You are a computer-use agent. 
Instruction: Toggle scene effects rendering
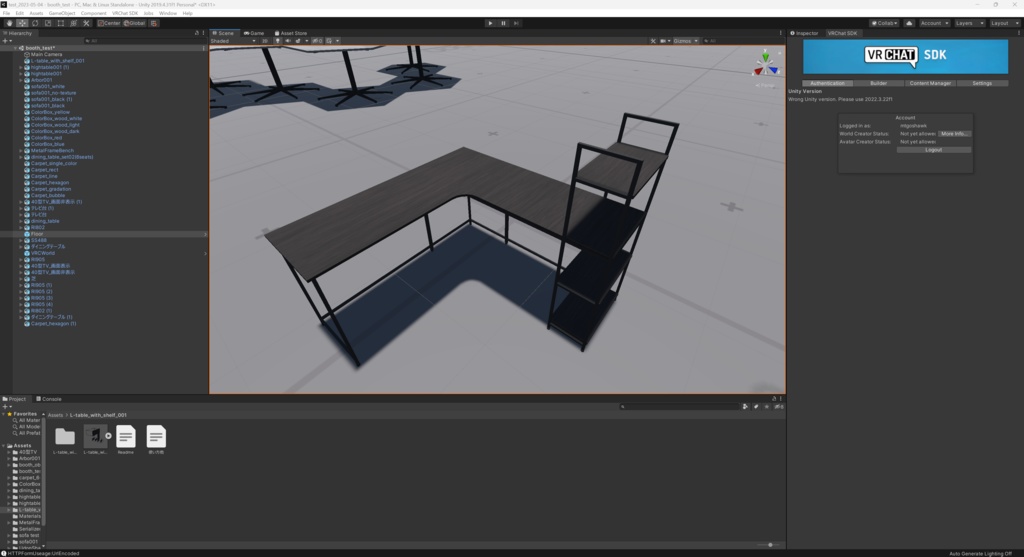click(300, 40)
